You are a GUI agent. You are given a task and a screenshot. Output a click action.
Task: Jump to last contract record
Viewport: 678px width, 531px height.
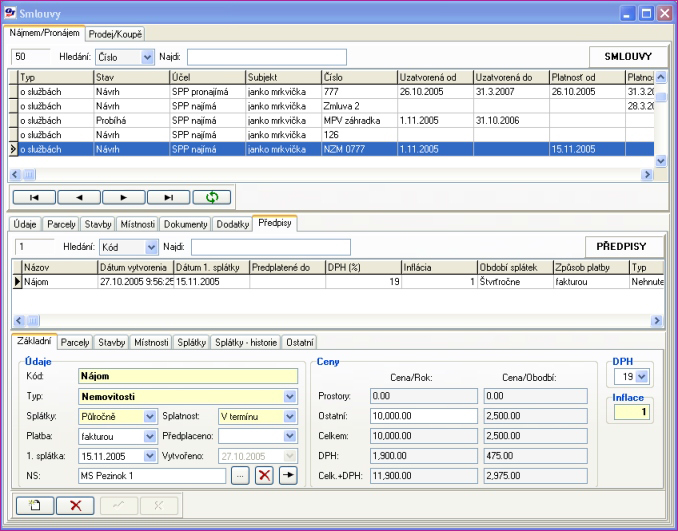169,198
